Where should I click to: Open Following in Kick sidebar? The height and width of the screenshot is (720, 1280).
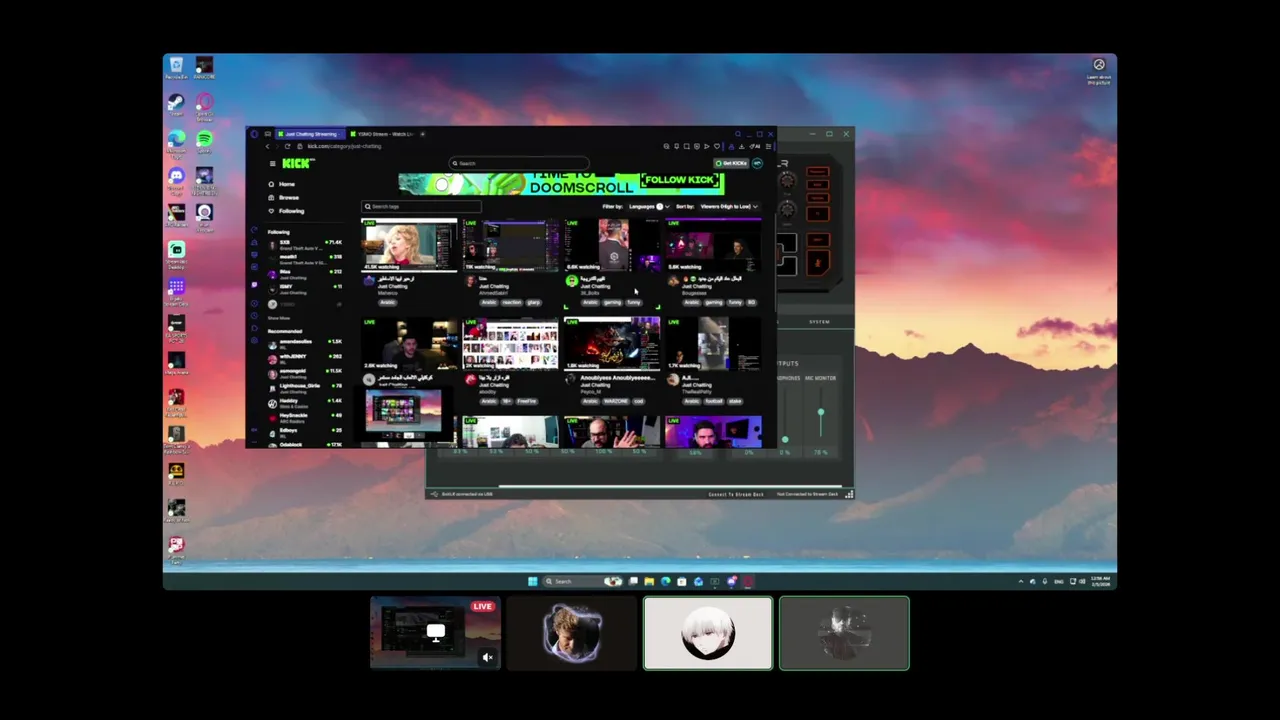286,211
